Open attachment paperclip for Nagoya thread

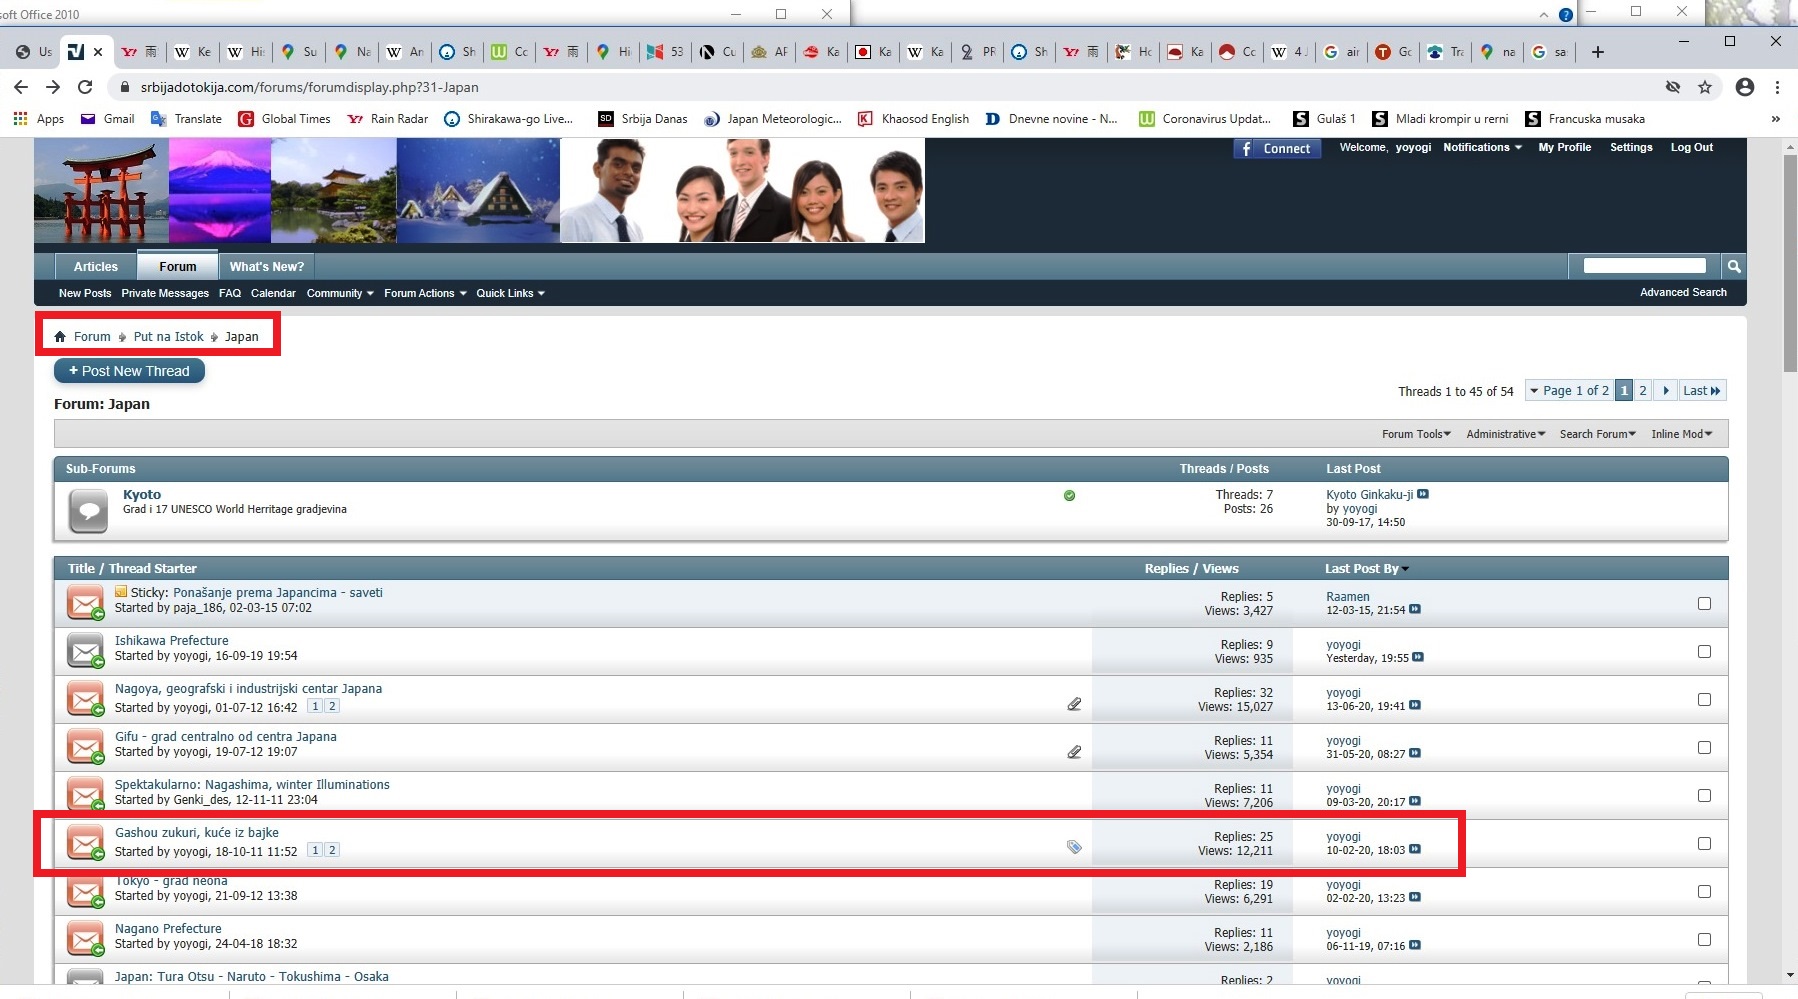pyautogui.click(x=1074, y=704)
